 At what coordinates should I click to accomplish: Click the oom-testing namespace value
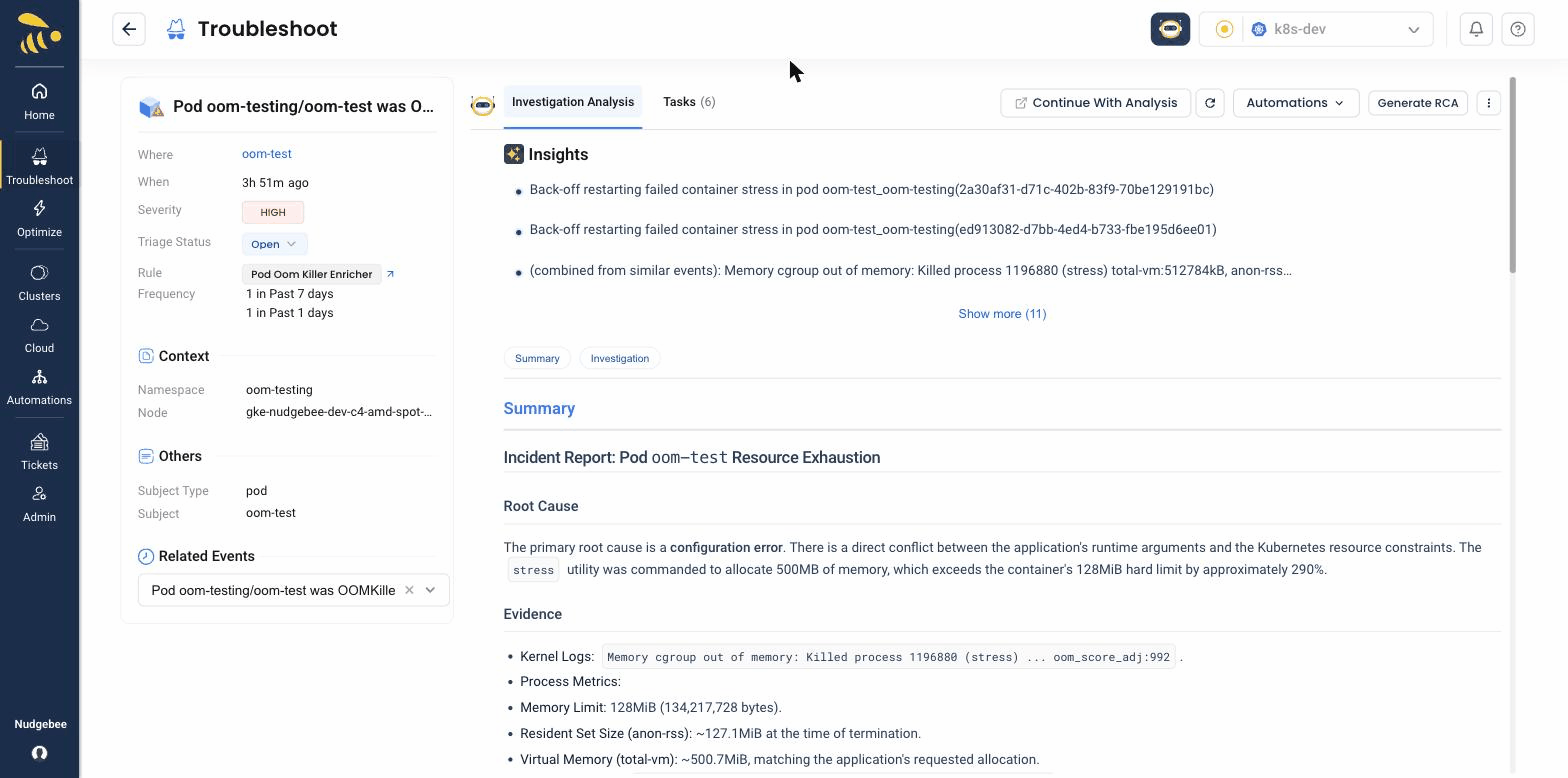point(279,390)
